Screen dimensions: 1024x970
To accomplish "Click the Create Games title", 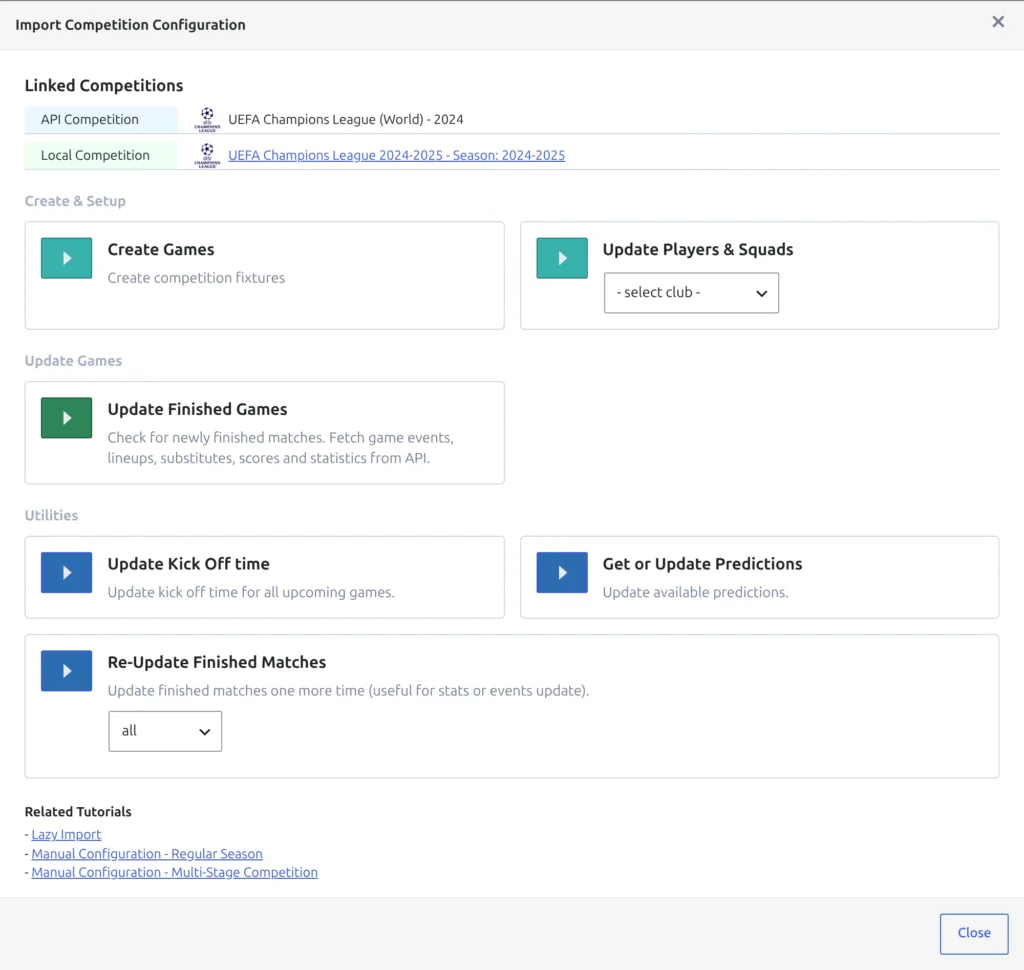I will [161, 250].
